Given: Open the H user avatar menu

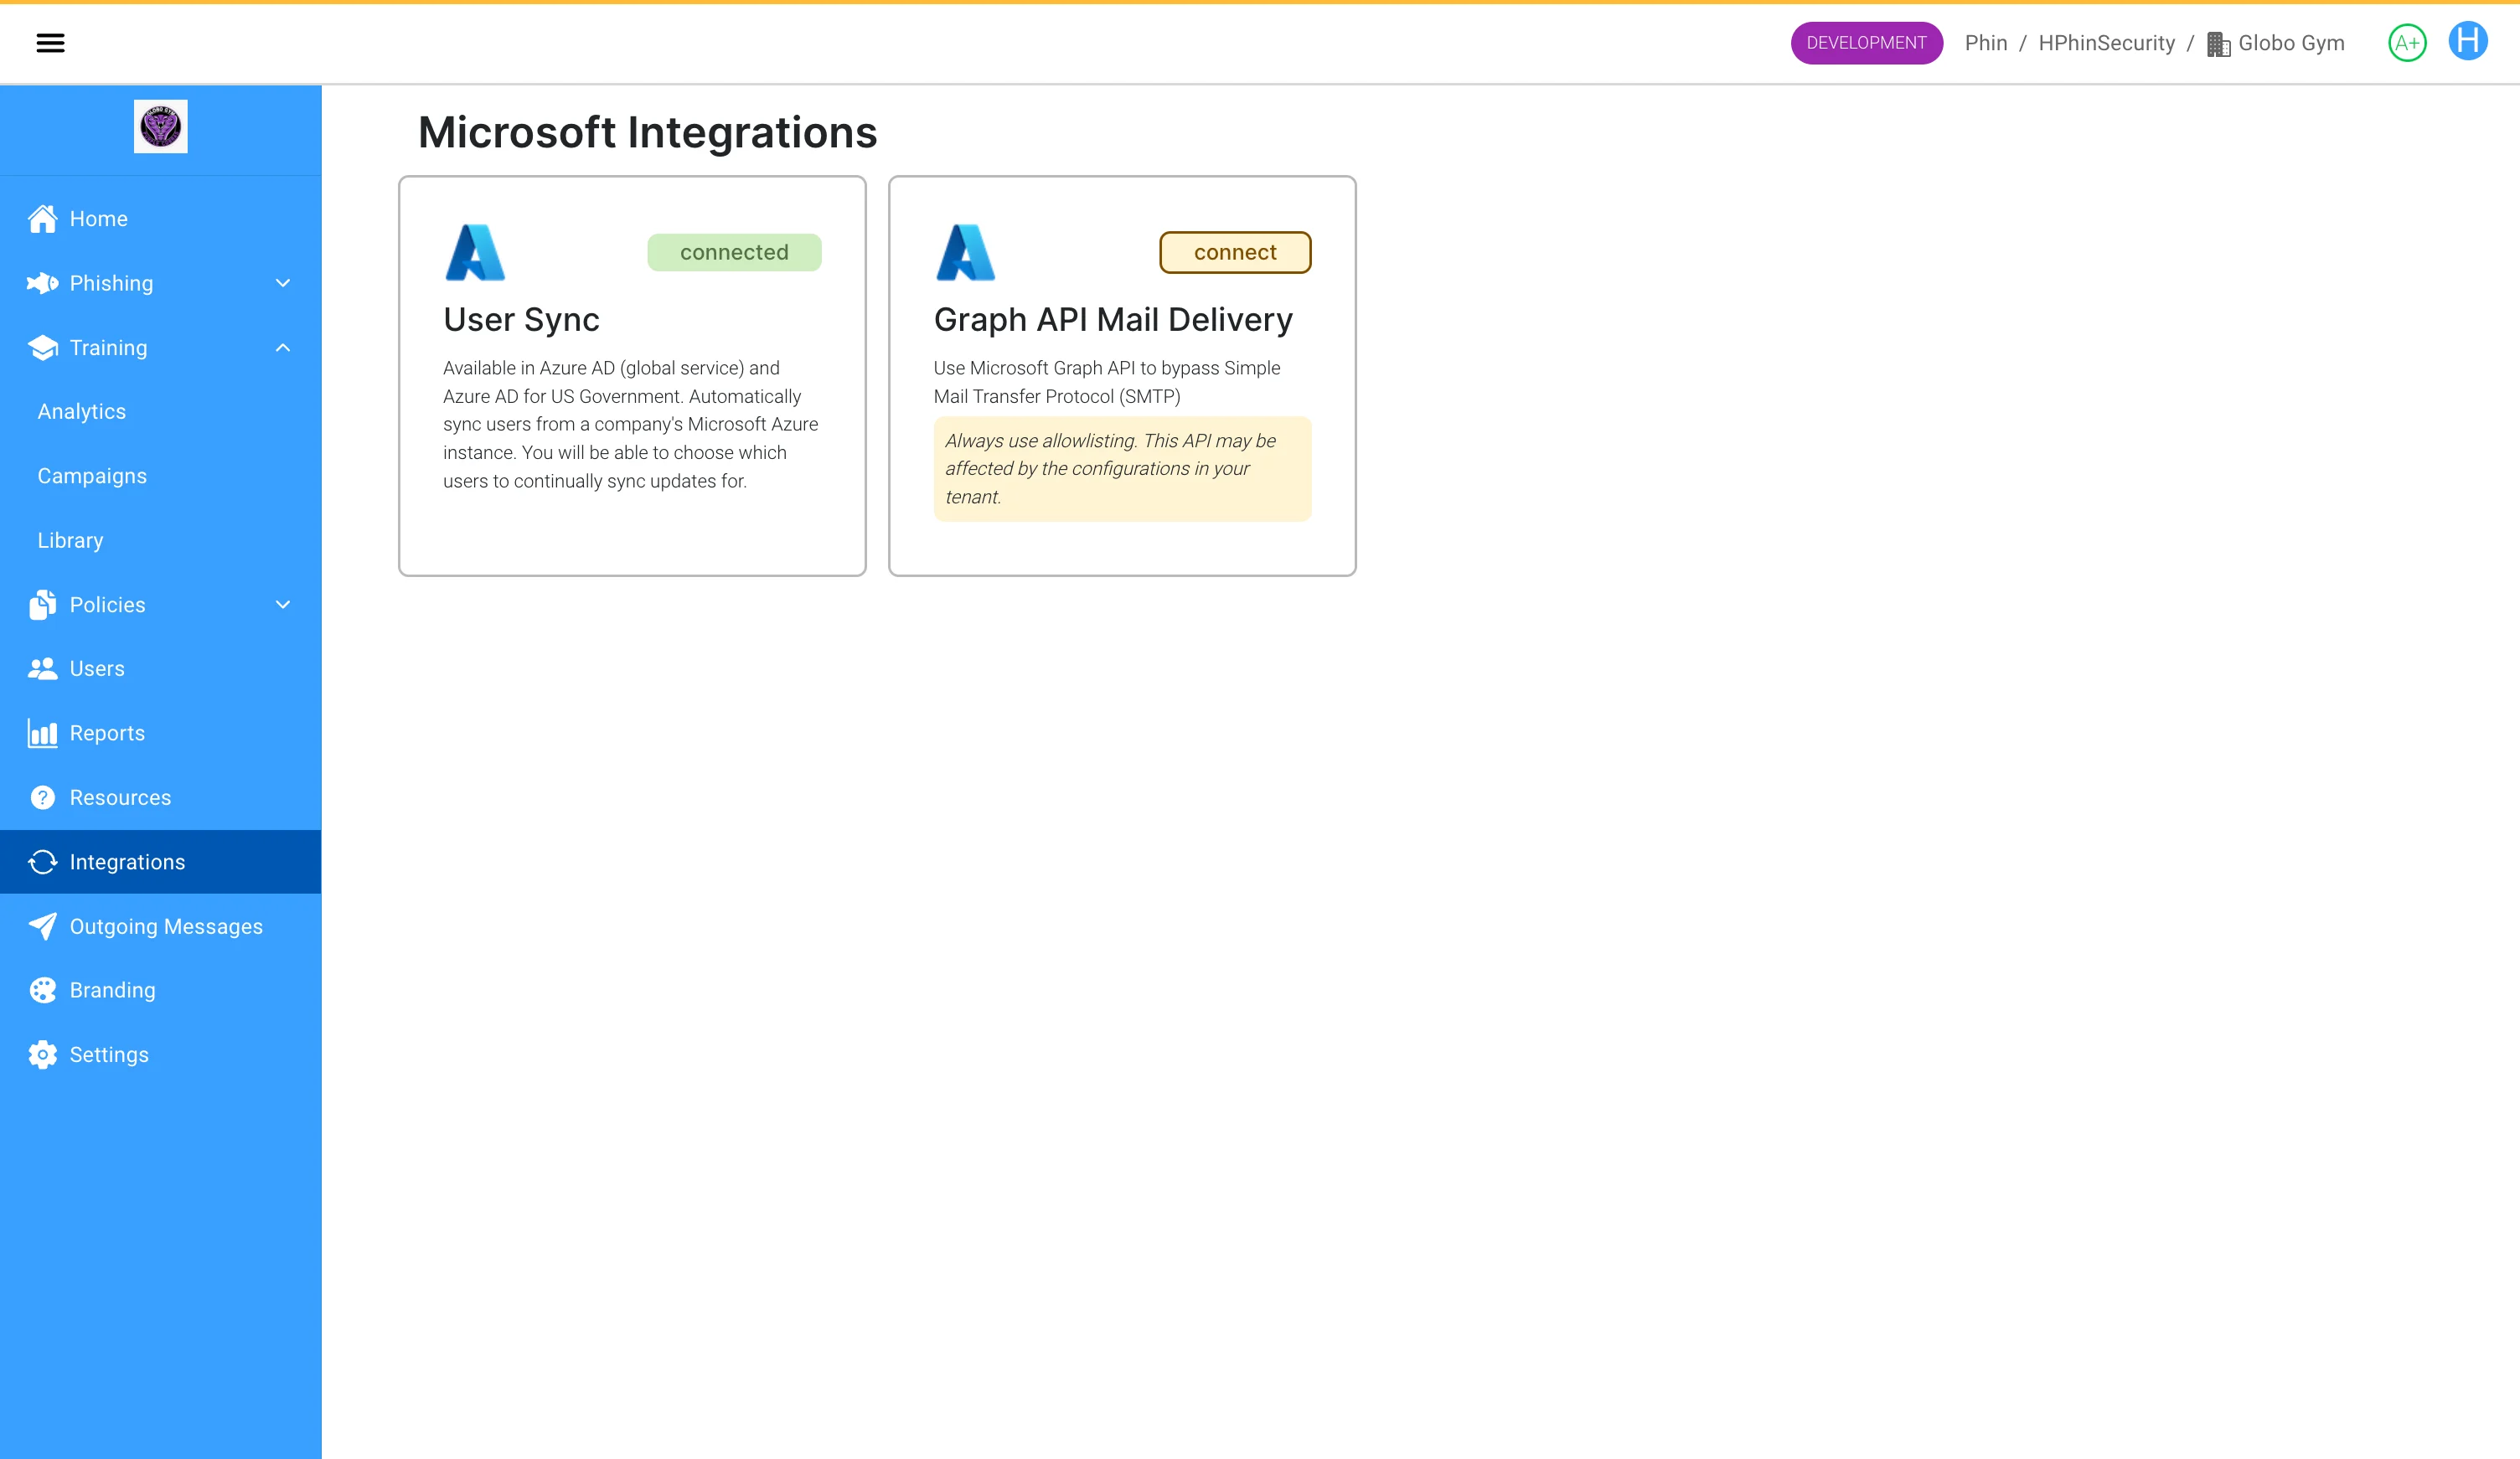Looking at the screenshot, I should [x=2468, y=41].
